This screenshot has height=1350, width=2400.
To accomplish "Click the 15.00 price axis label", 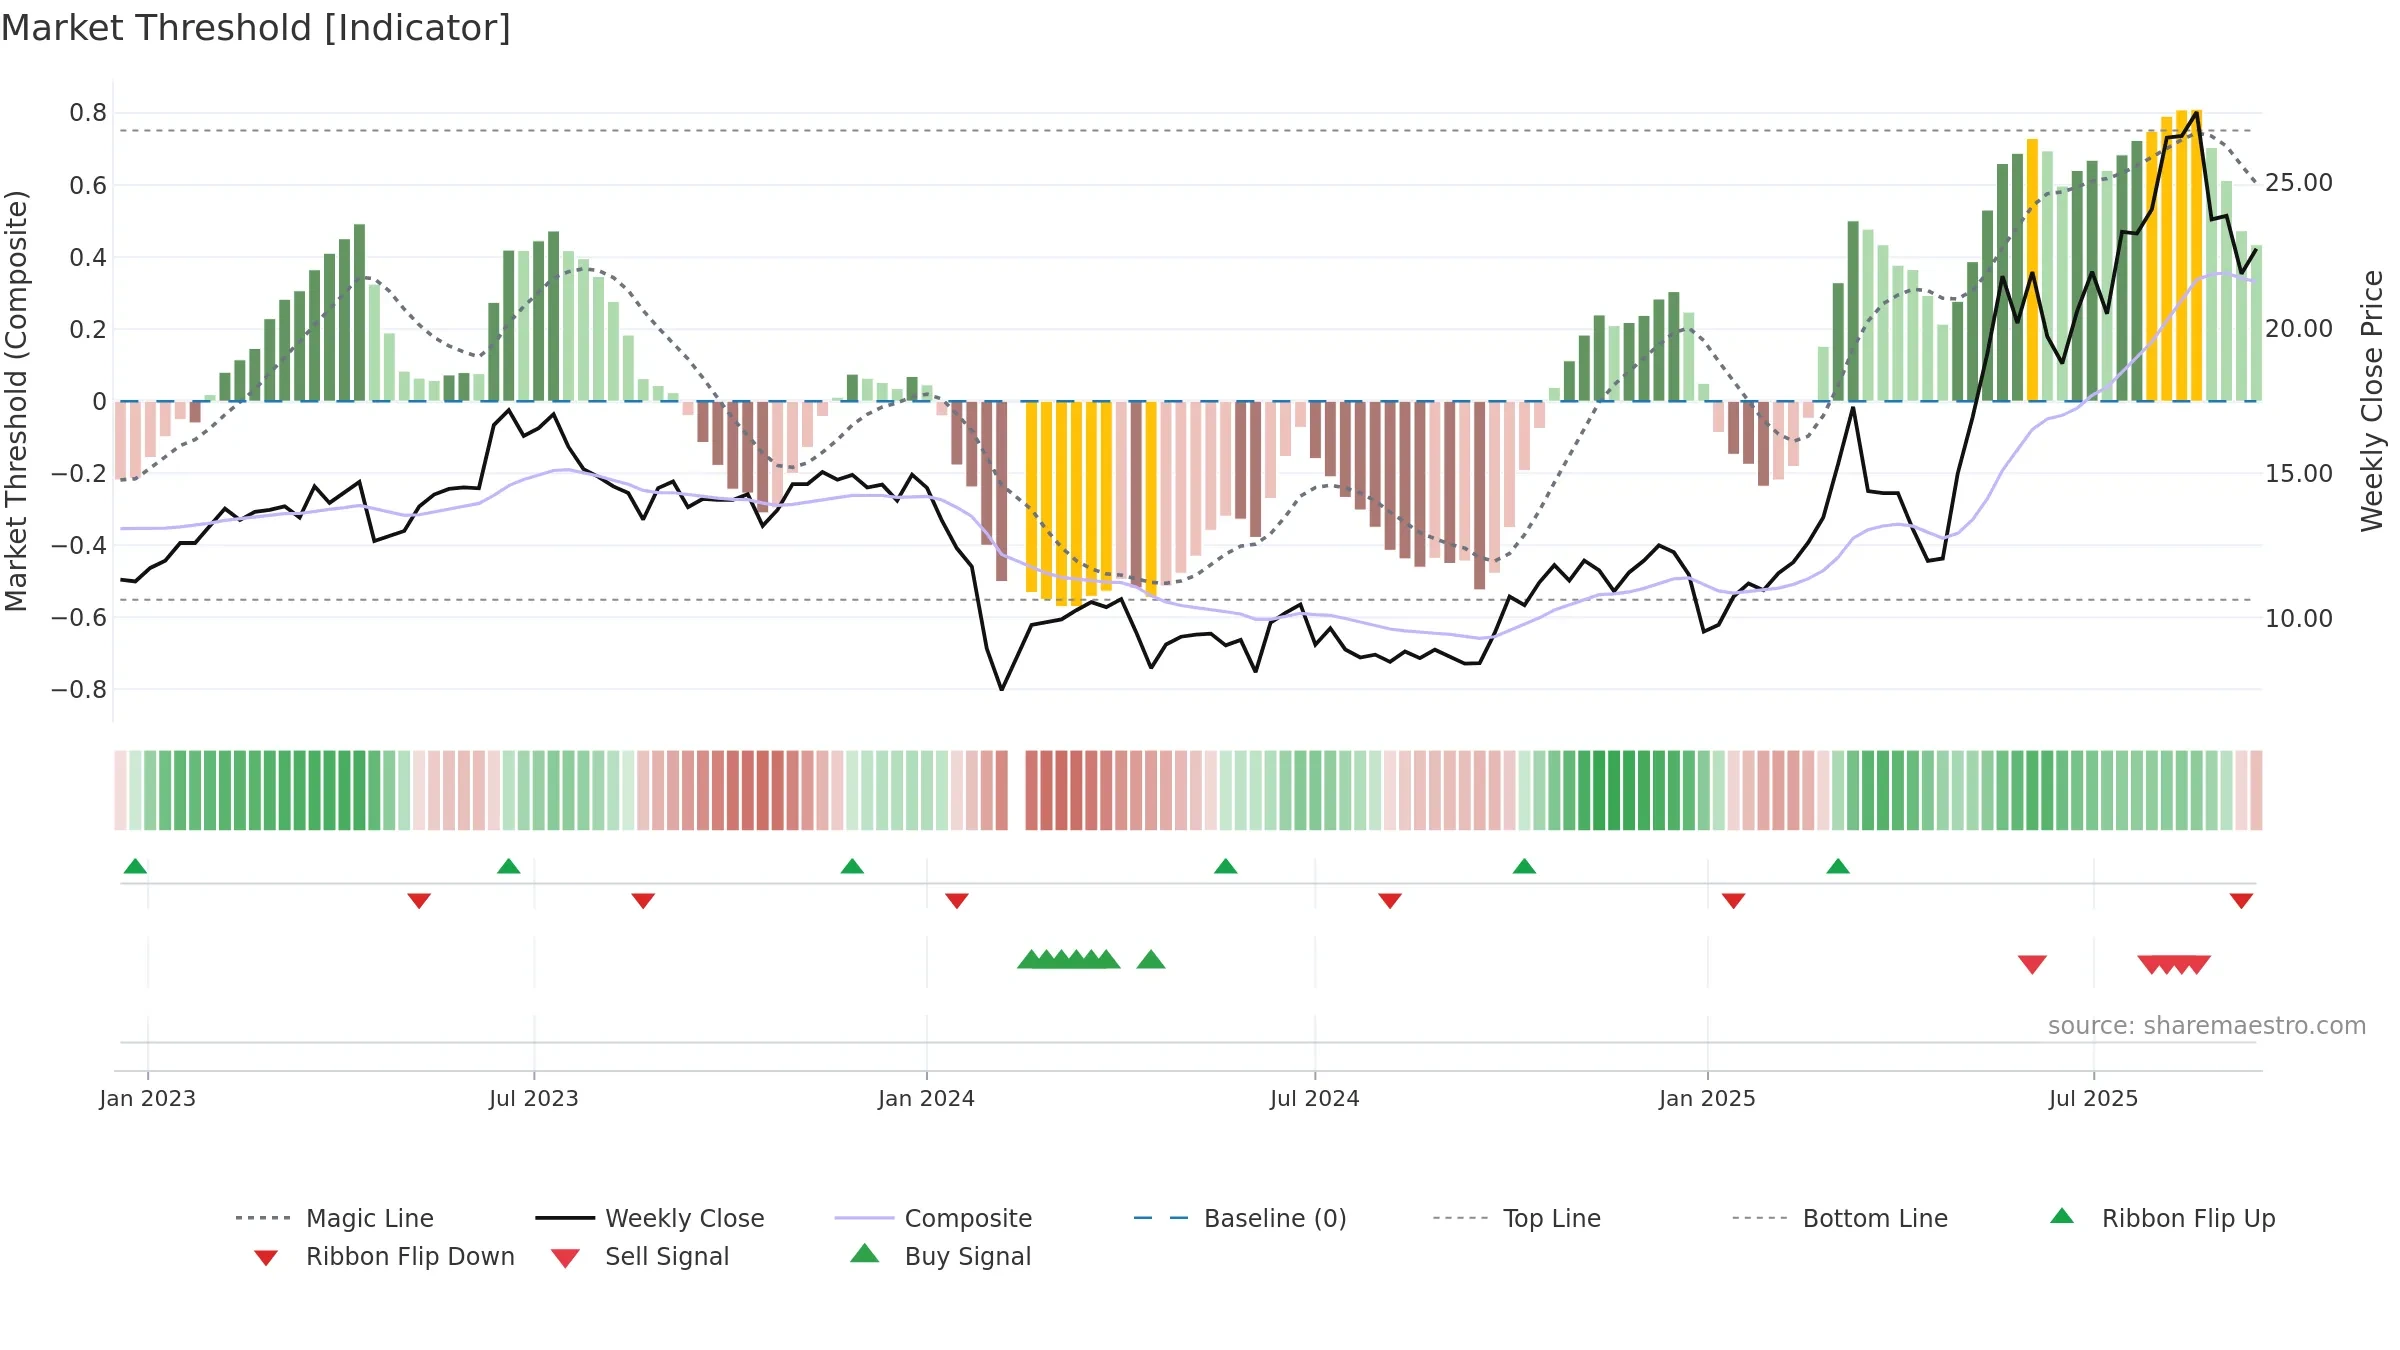I will (2299, 473).
